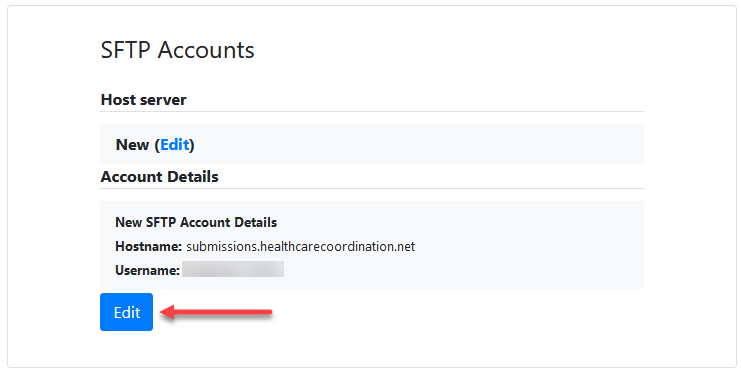Click the Host server section heading
Viewport: 741px width, 372px height.
pos(144,100)
